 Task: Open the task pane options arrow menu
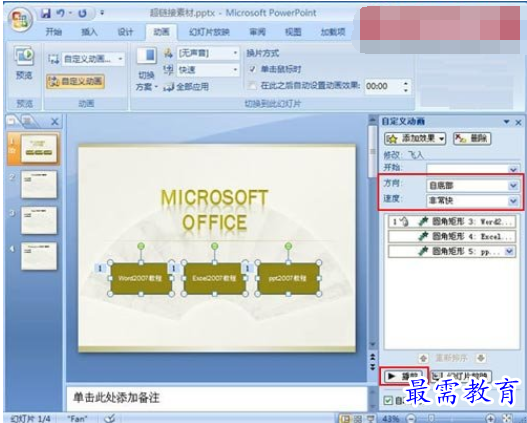pos(506,122)
